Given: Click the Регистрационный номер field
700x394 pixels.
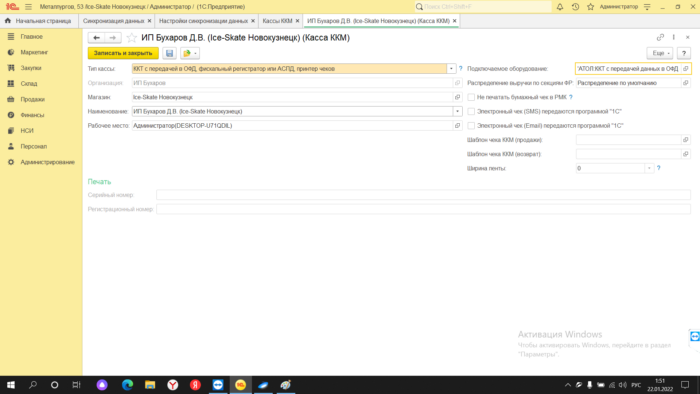Looking at the screenshot, I should coord(423,209).
